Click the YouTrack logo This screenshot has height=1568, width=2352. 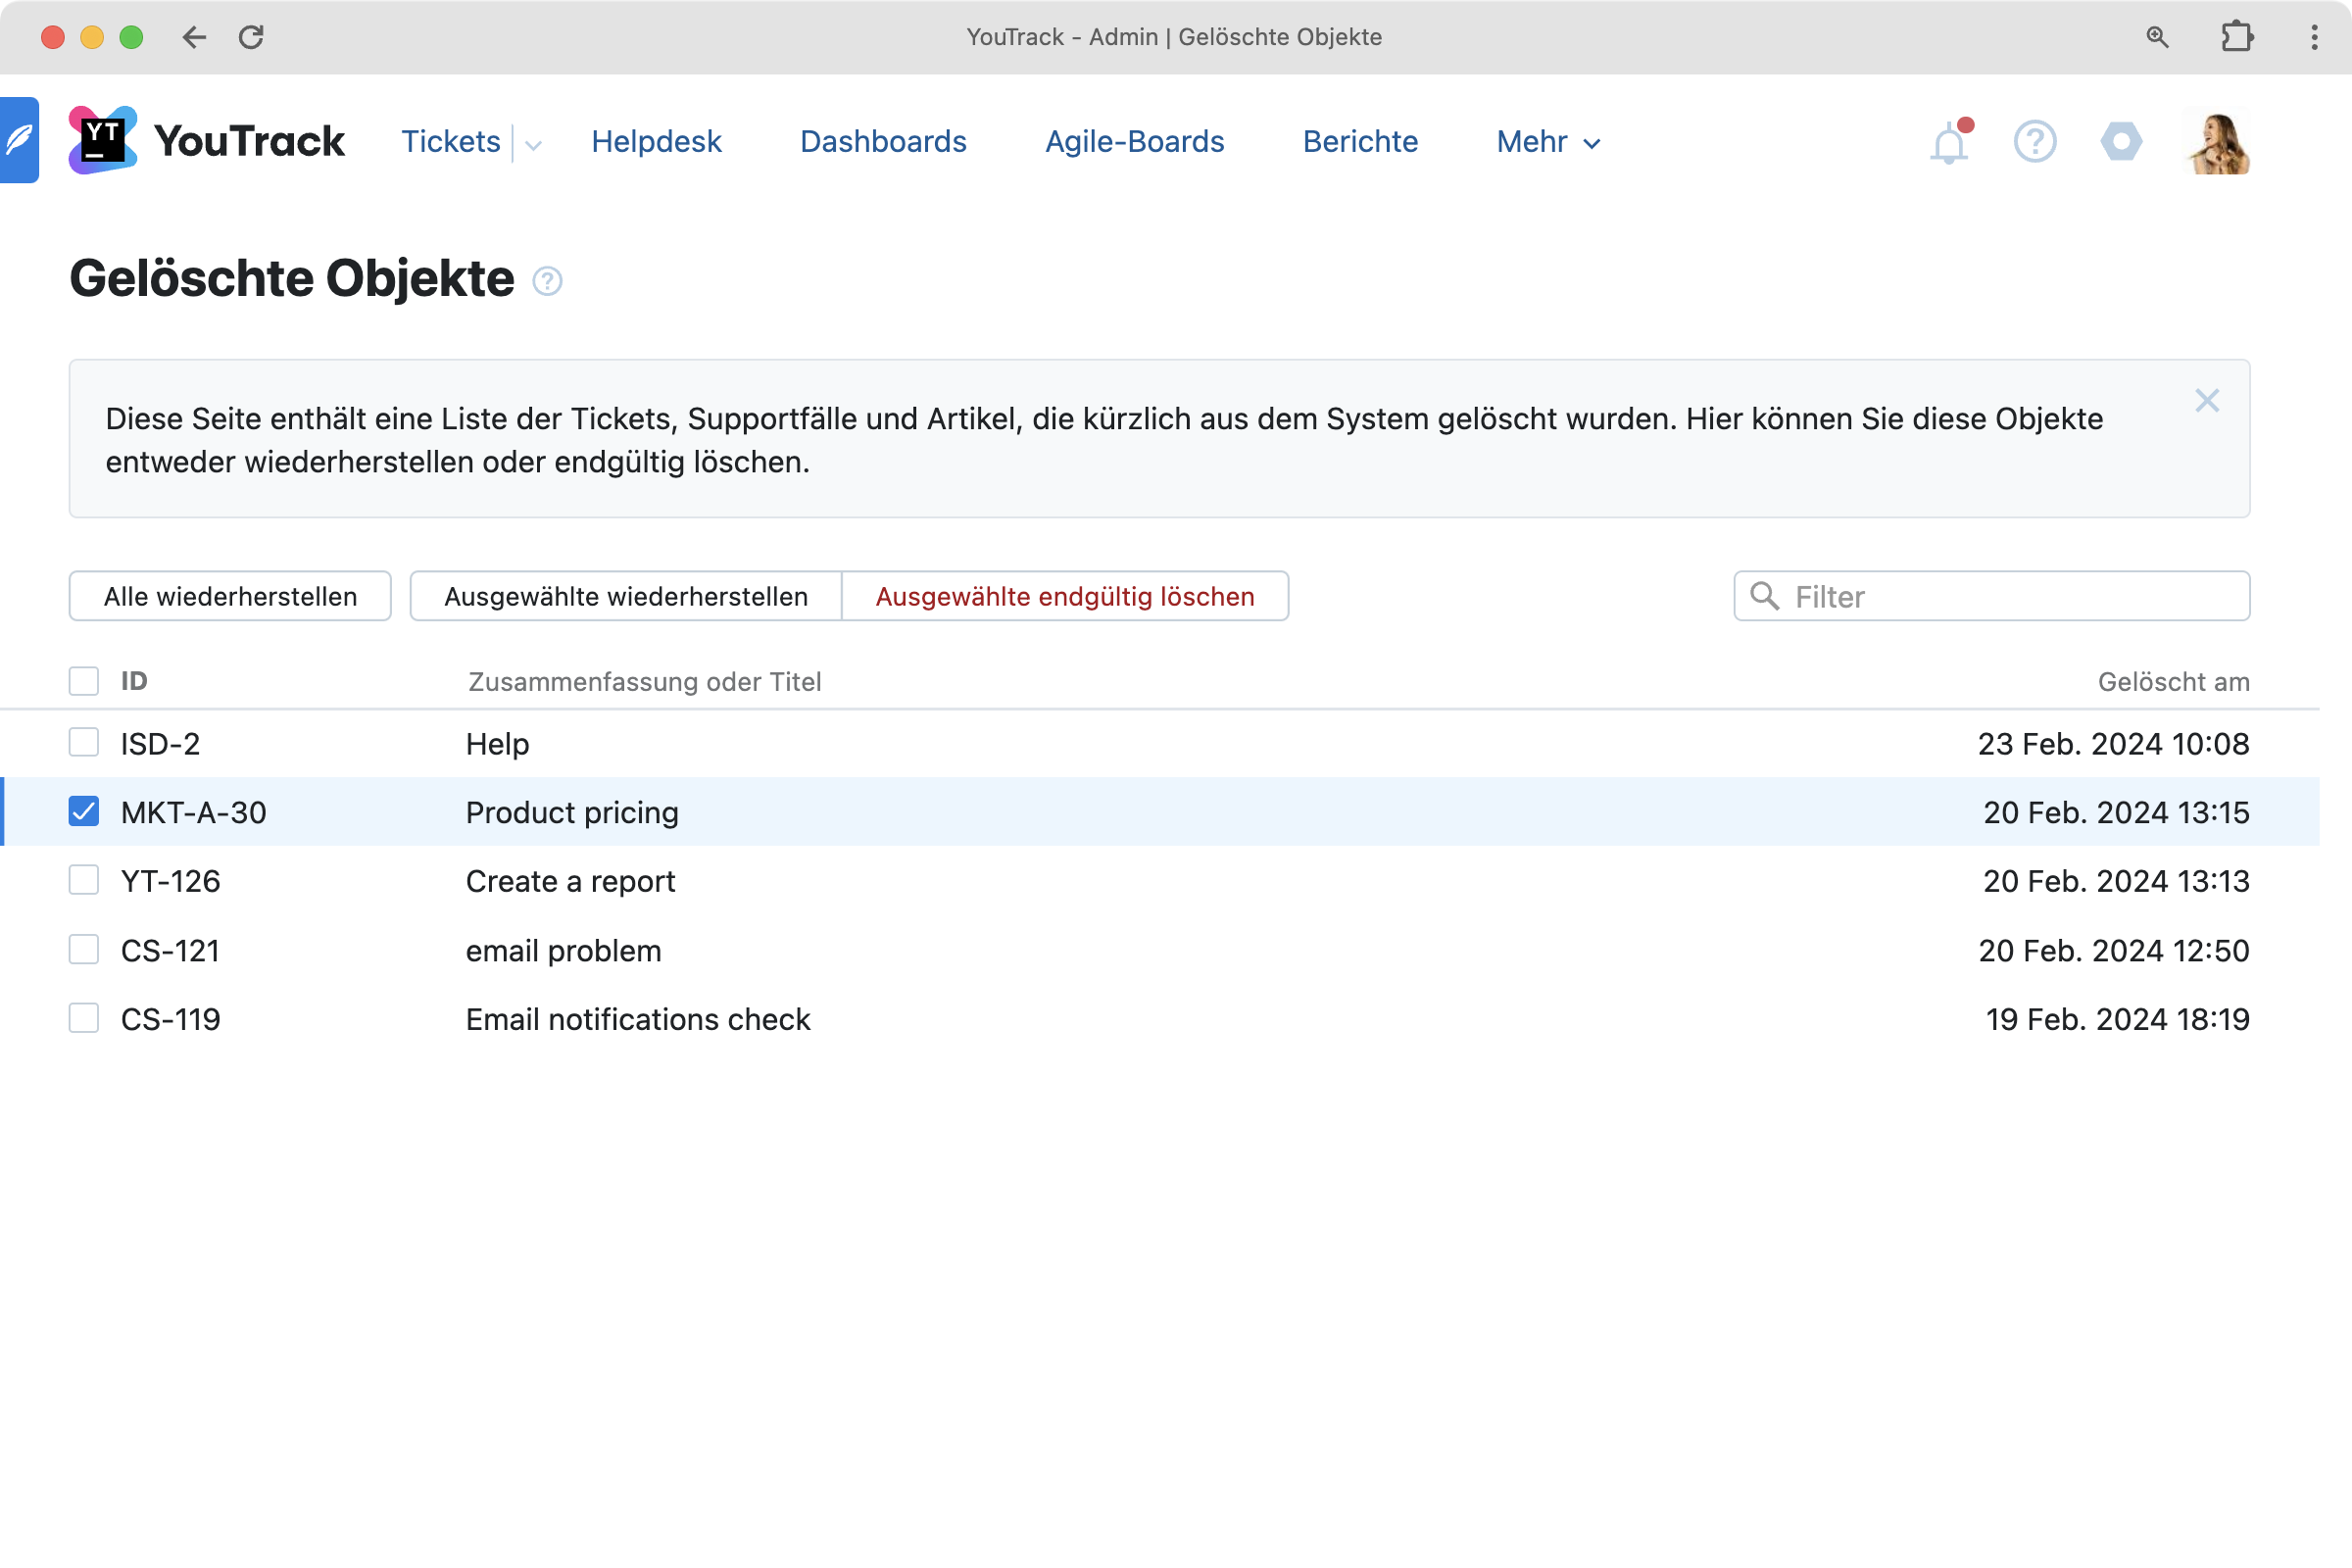(207, 141)
